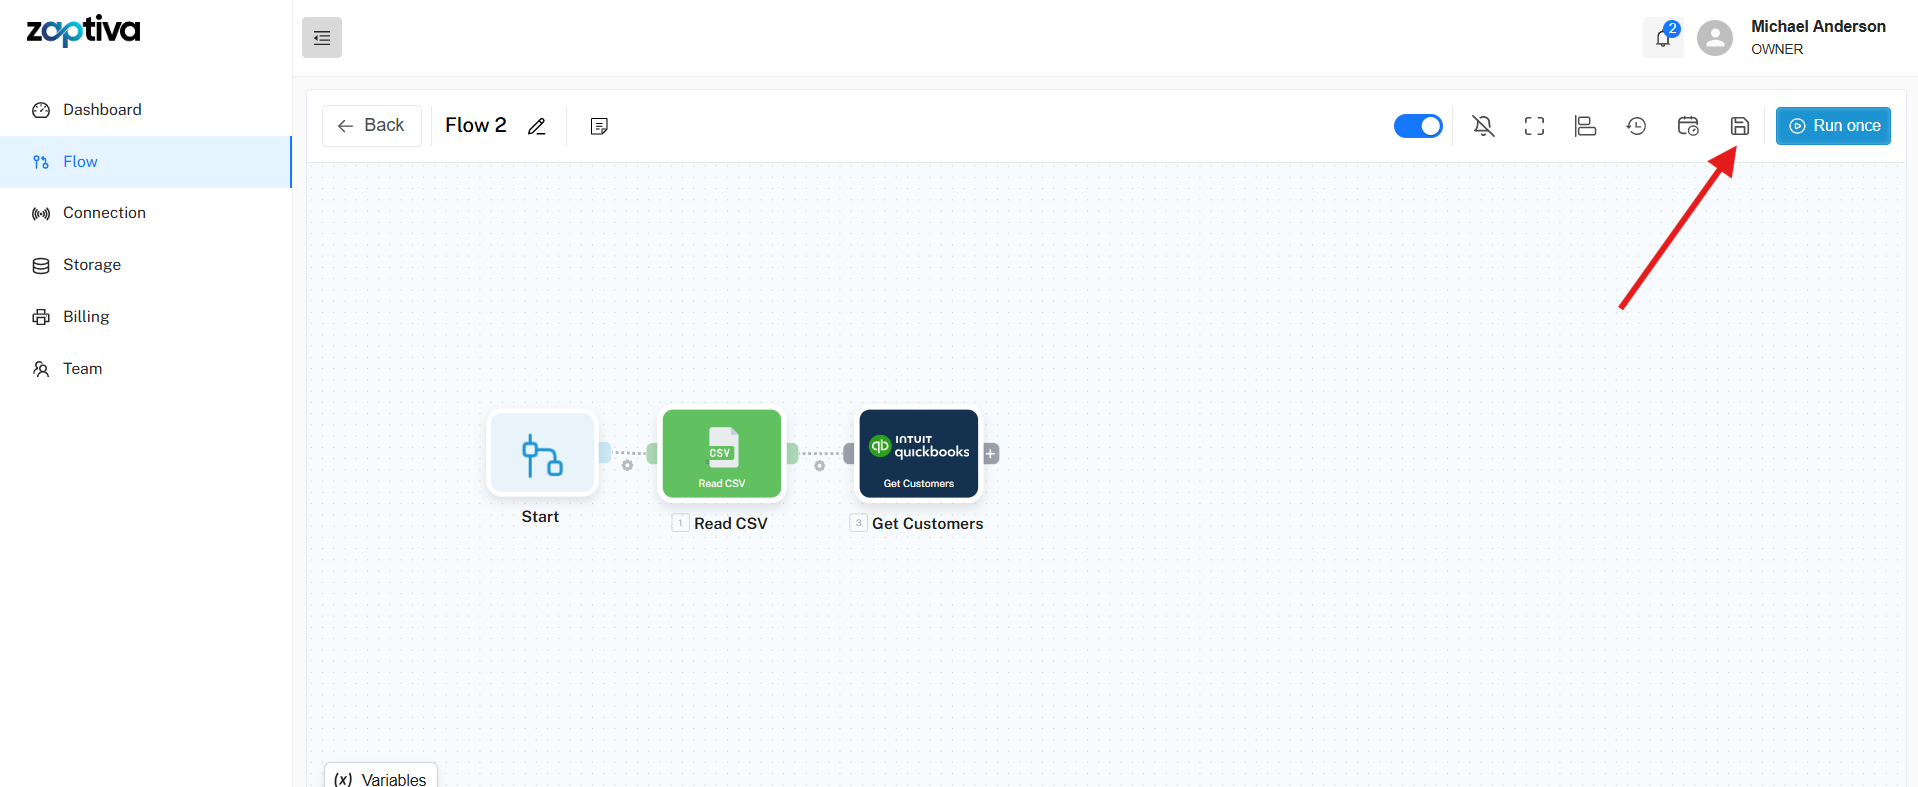The height and width of the screenshot is (787, 1918).
Task: Edit the Flow 2 name pencil icon
Action: tap(537, 126)
